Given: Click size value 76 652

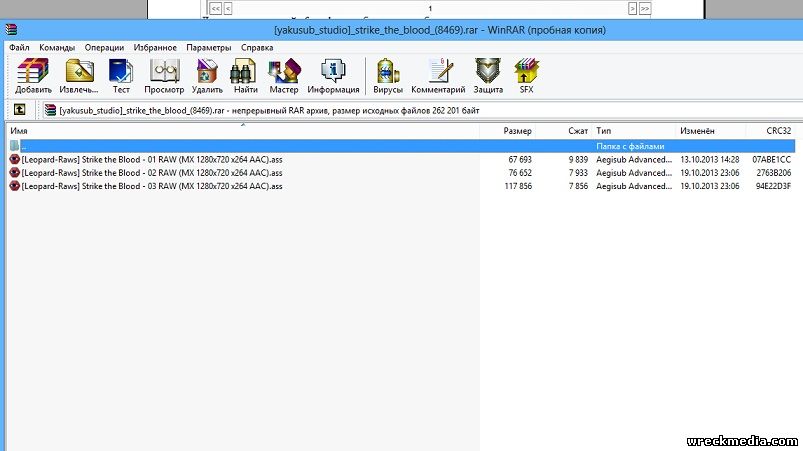Looking at the screenshot, I should coord(520,173).
